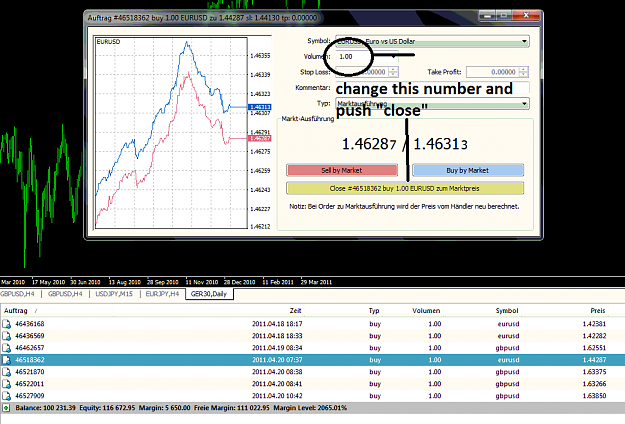Click time cell 2011.04.18 18:17
Viewport: 625px width, 424px height.
277,324
